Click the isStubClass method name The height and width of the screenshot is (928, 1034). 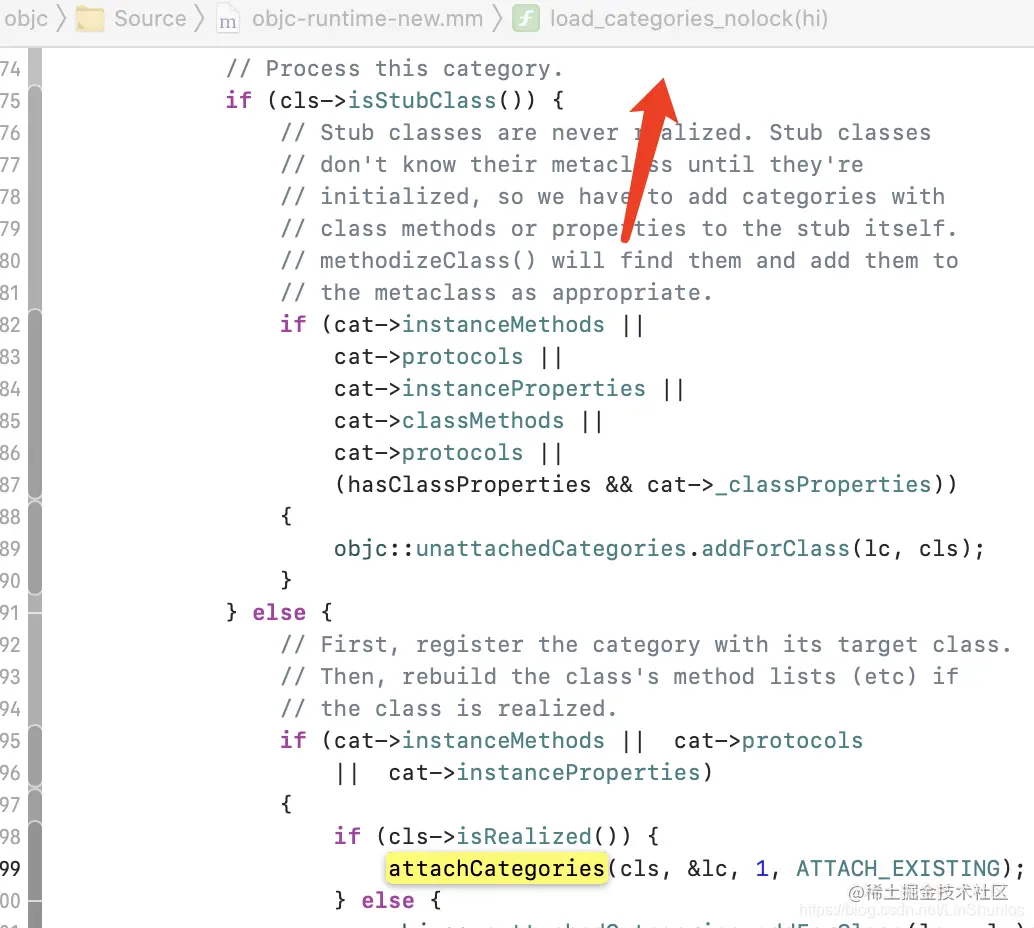coord(422,100)
